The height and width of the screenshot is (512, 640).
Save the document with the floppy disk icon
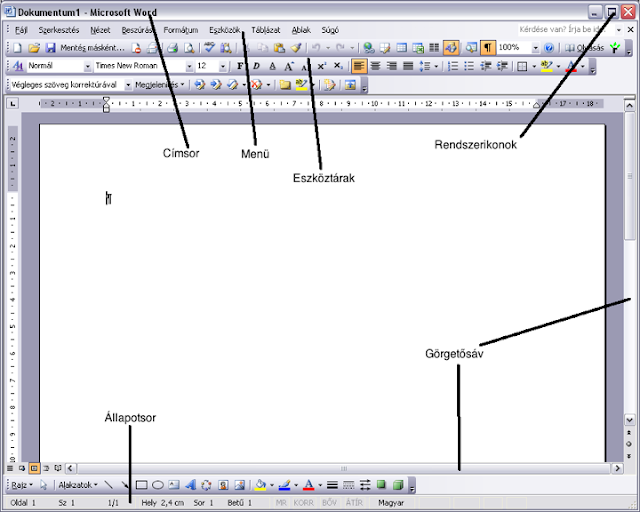[50, 48]
